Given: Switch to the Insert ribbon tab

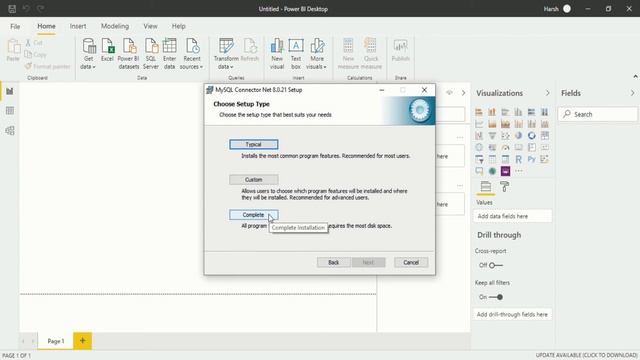Looking at the screenshot, I should tap(78, 26).
